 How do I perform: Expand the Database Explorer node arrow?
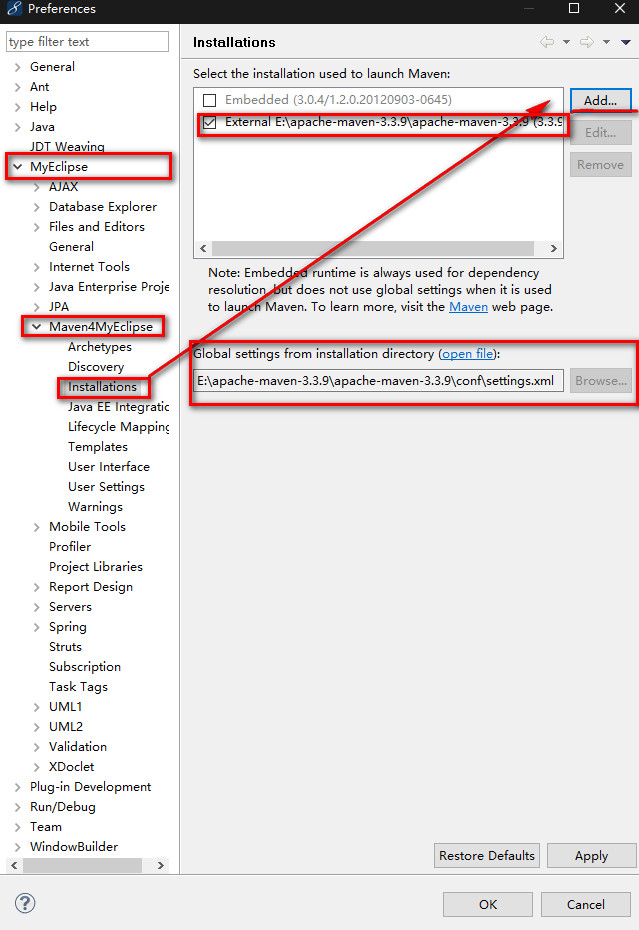tap(36, 207)
